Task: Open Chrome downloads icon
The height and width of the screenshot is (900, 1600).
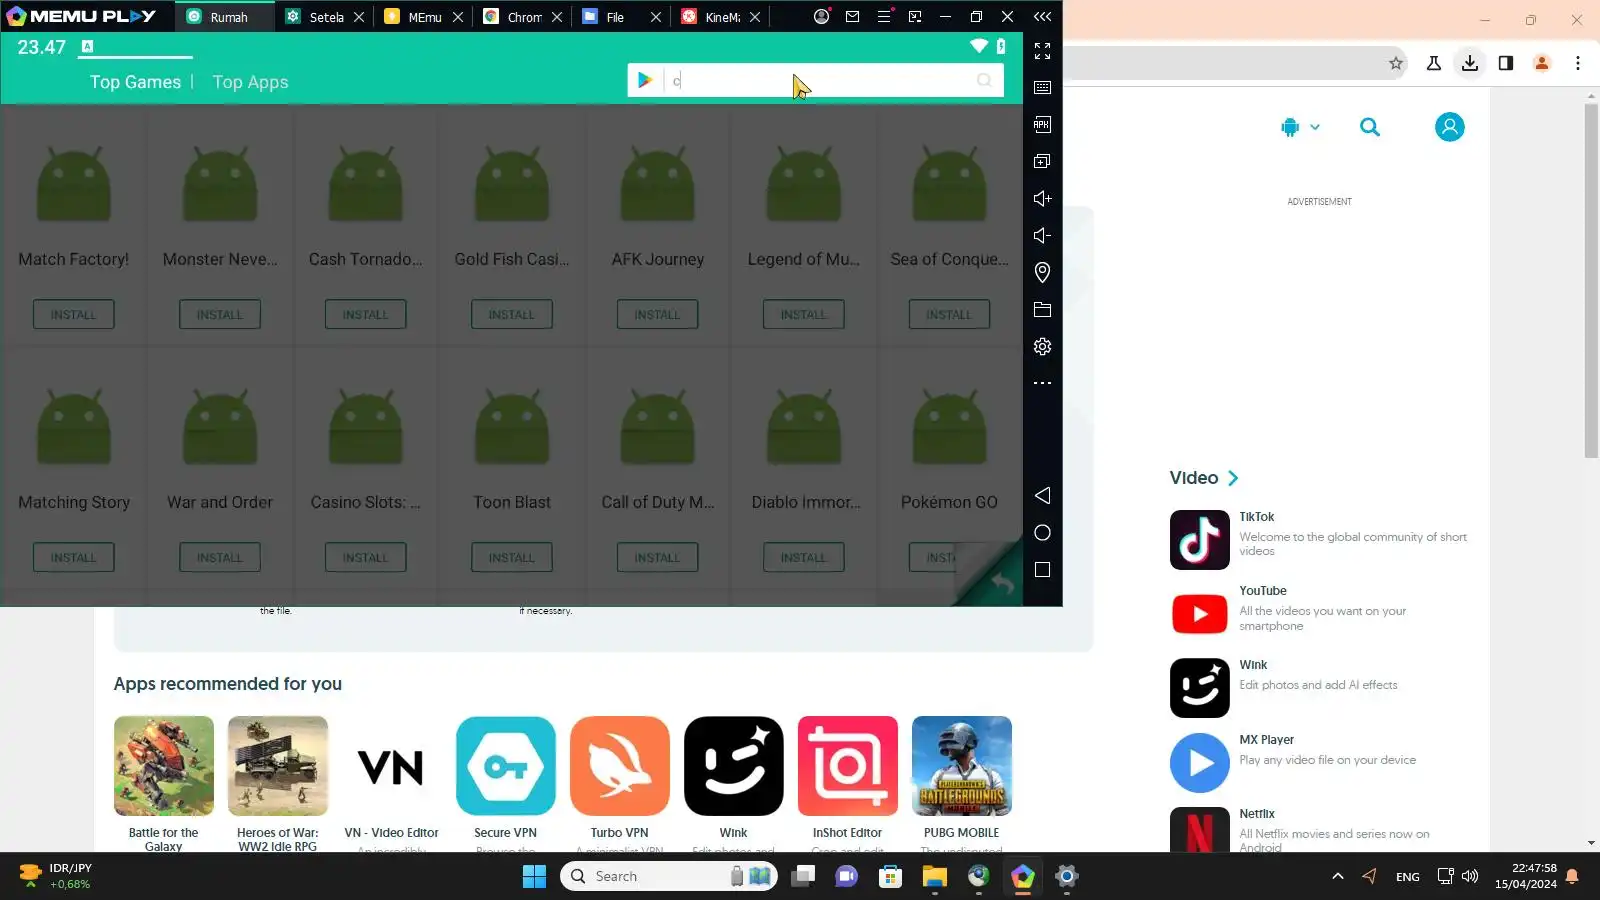Action: [1469, 63]
